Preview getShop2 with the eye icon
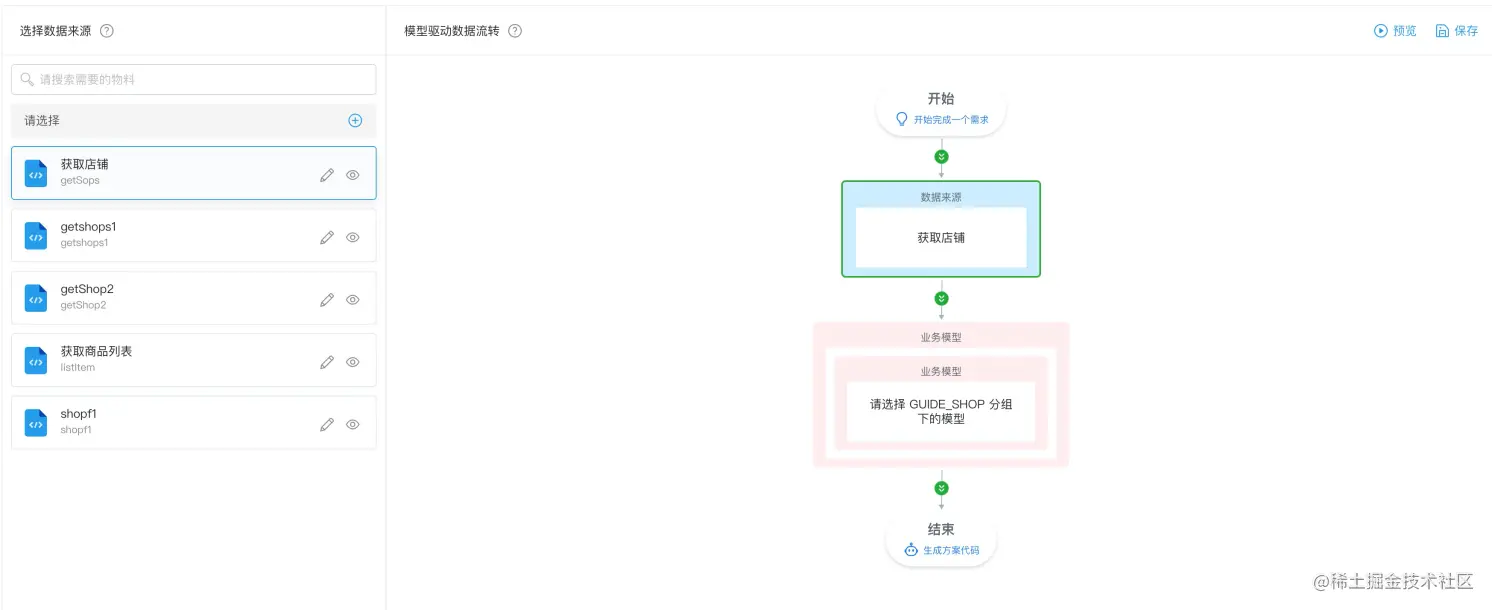The image size is (1492, 610). (353, 300)
